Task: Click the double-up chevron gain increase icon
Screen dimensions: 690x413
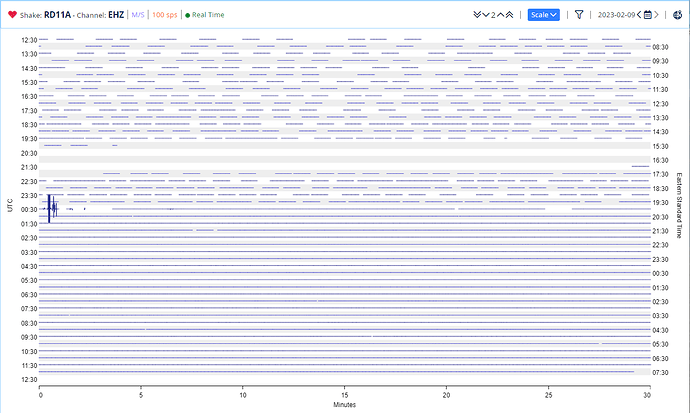Action: tap(509, 15)
